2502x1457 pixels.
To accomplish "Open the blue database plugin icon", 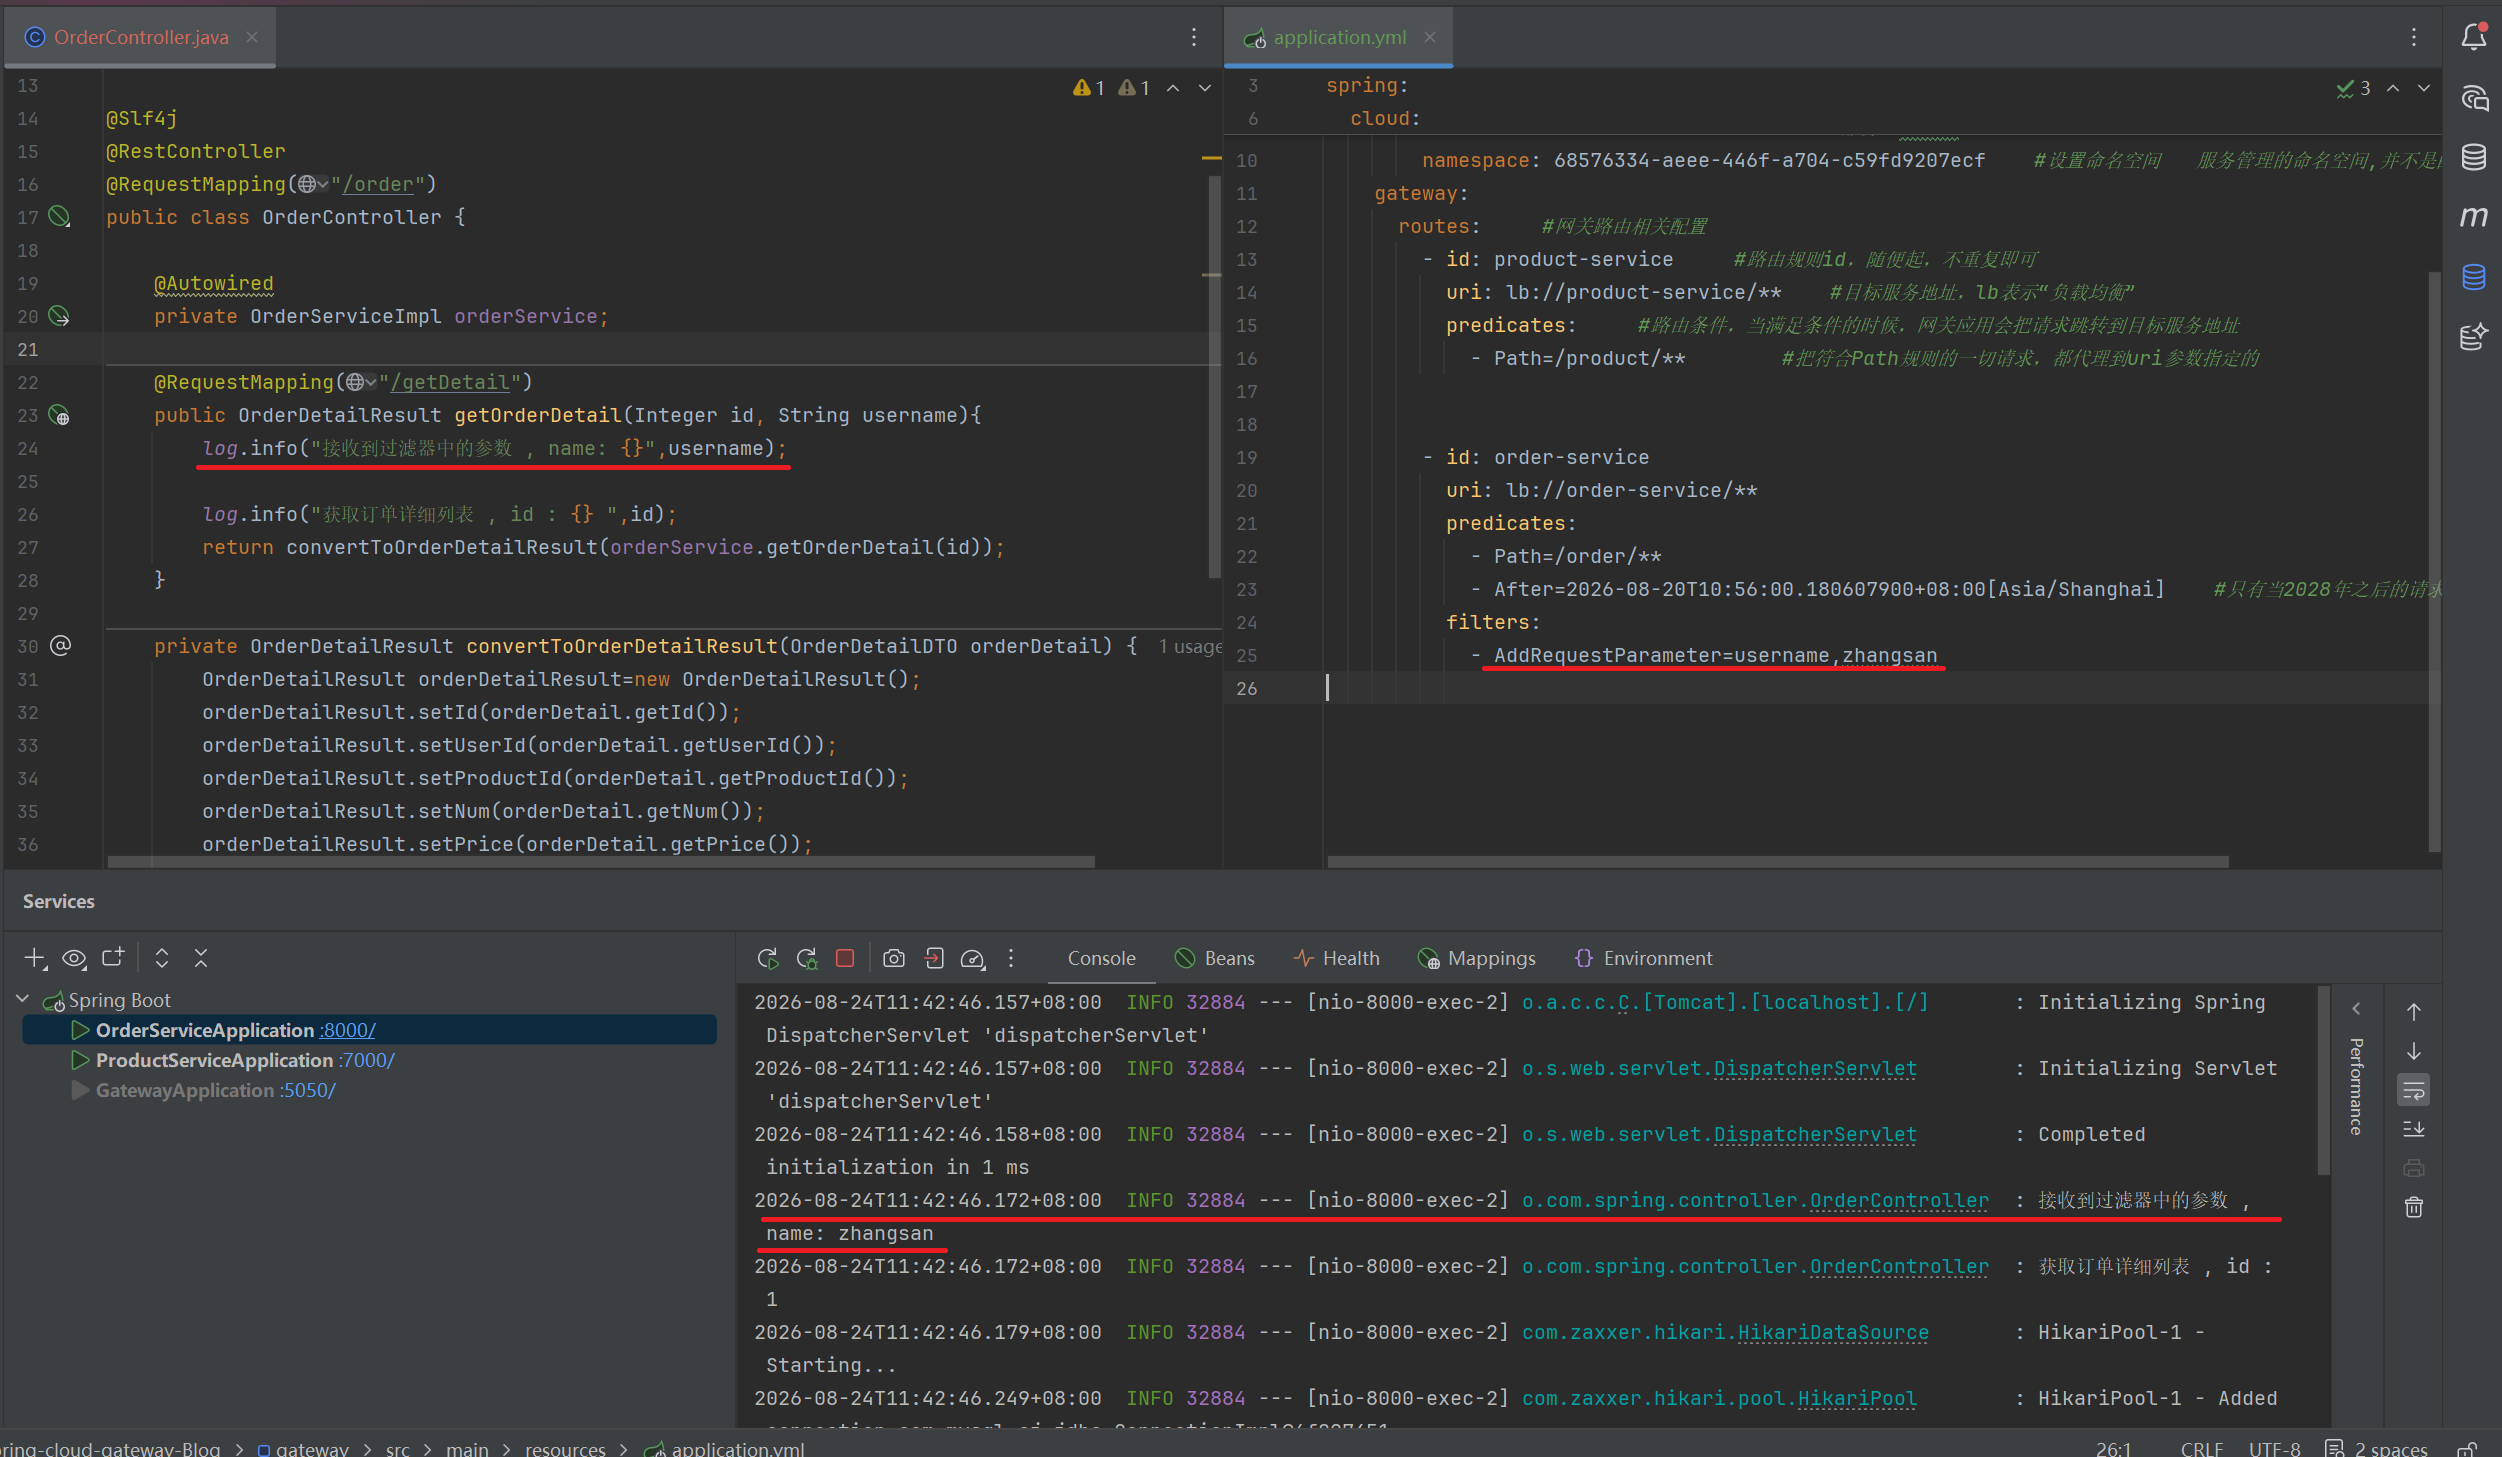I will coord(2474,277).
